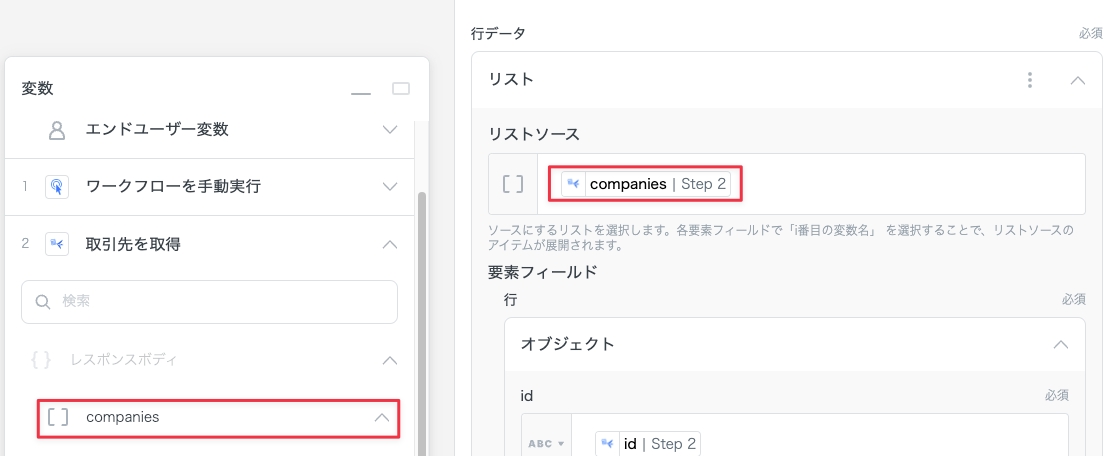Collapse the リスト section
Image resolution: width=1112 pixels, height=456 pixels.
1077,80
